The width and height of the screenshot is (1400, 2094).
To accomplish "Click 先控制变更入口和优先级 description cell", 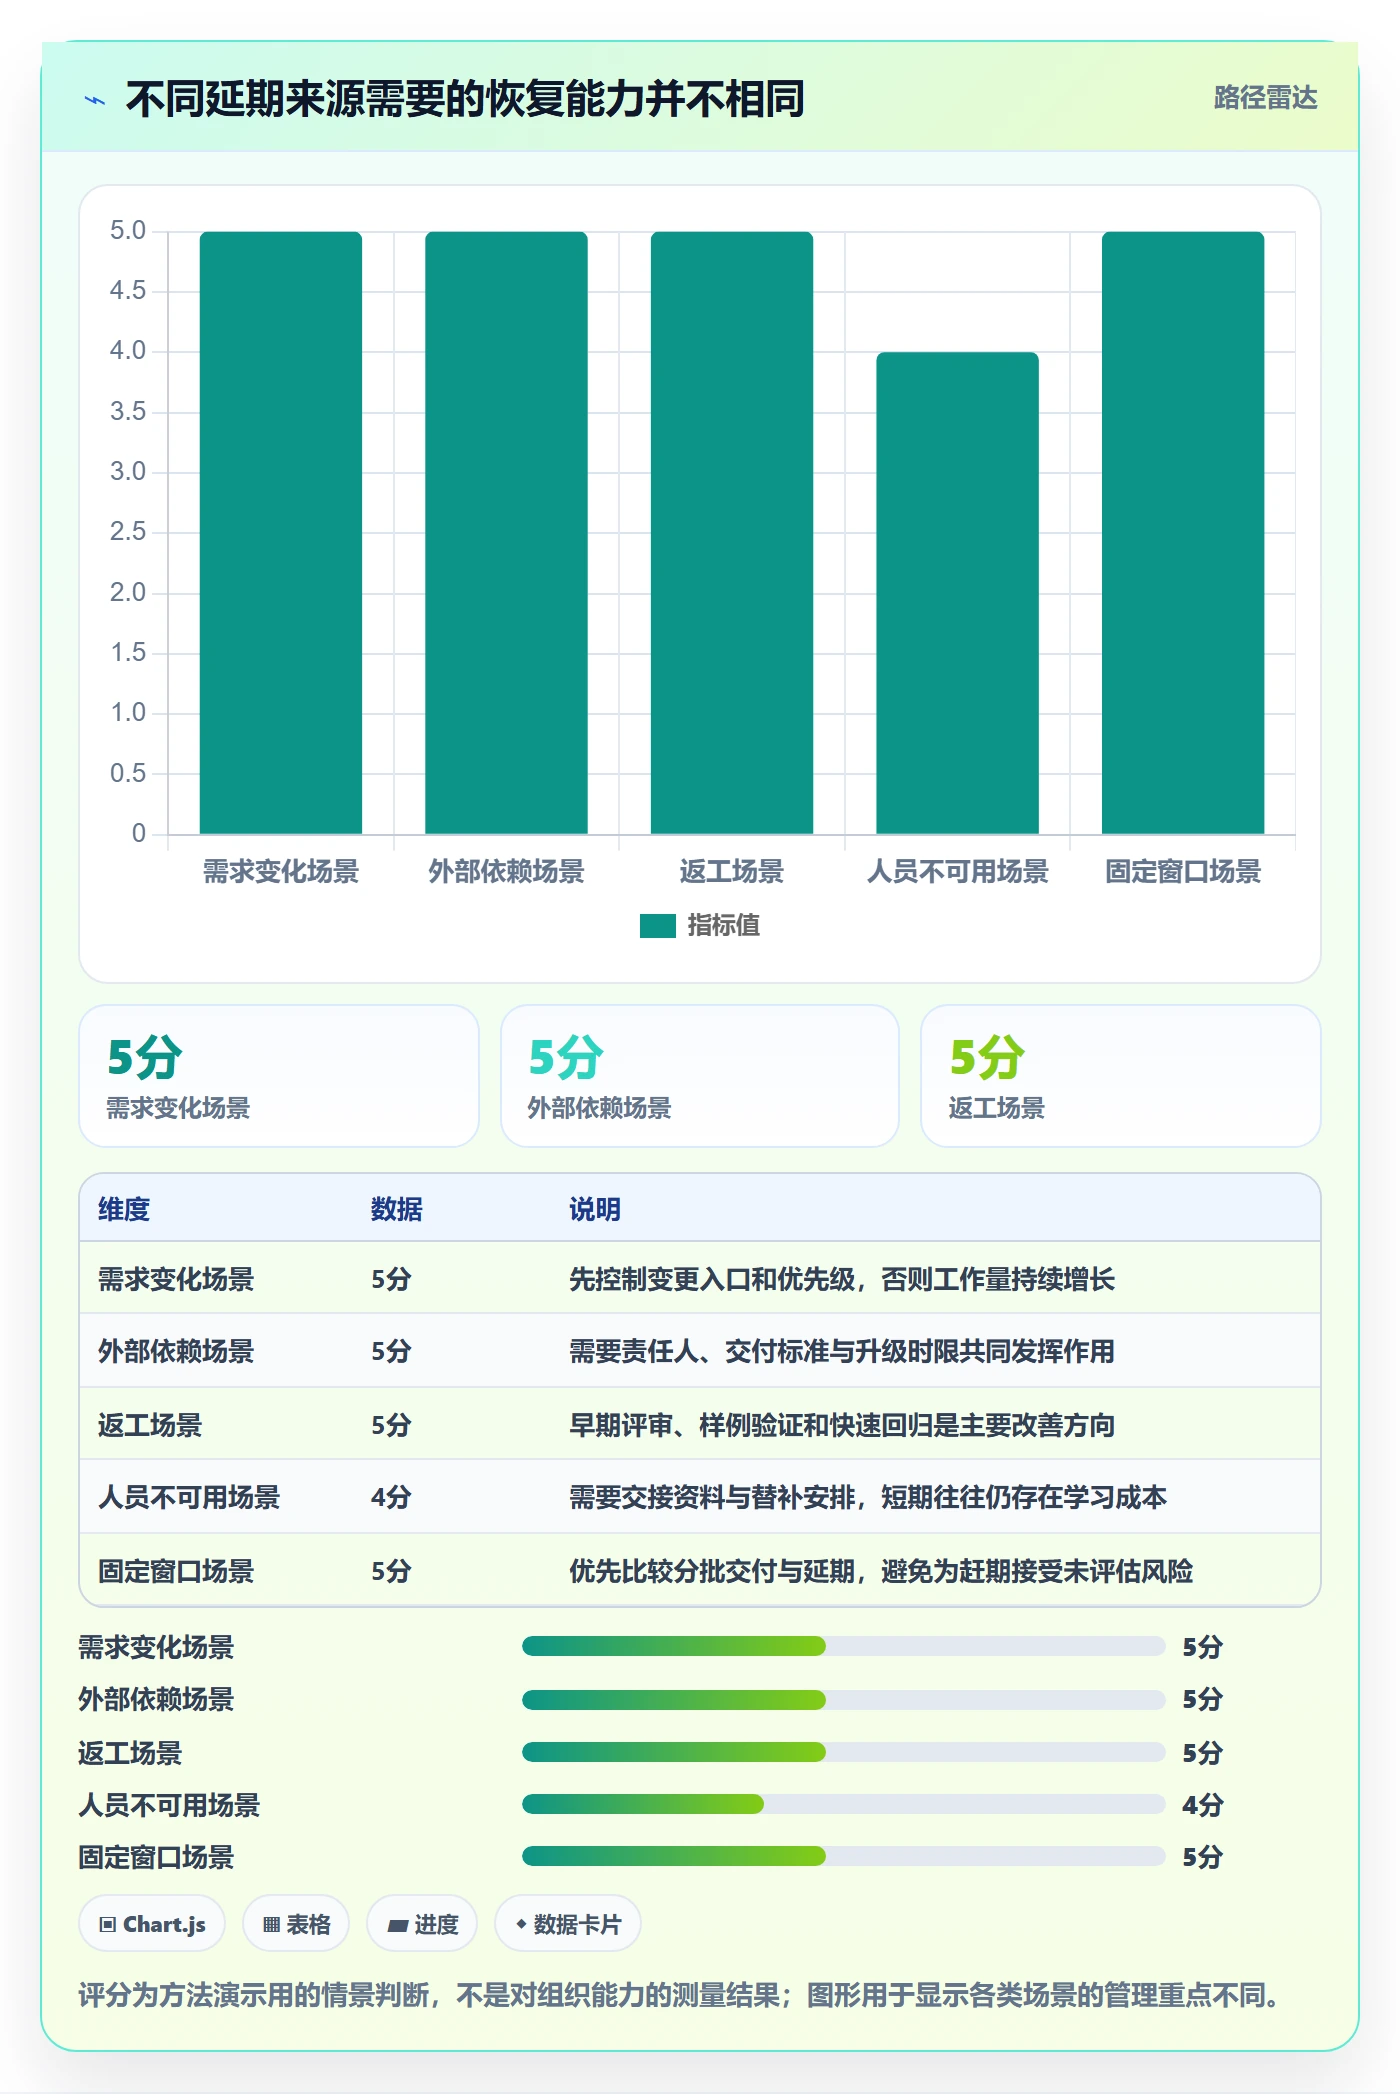I will coord(842,1279).
